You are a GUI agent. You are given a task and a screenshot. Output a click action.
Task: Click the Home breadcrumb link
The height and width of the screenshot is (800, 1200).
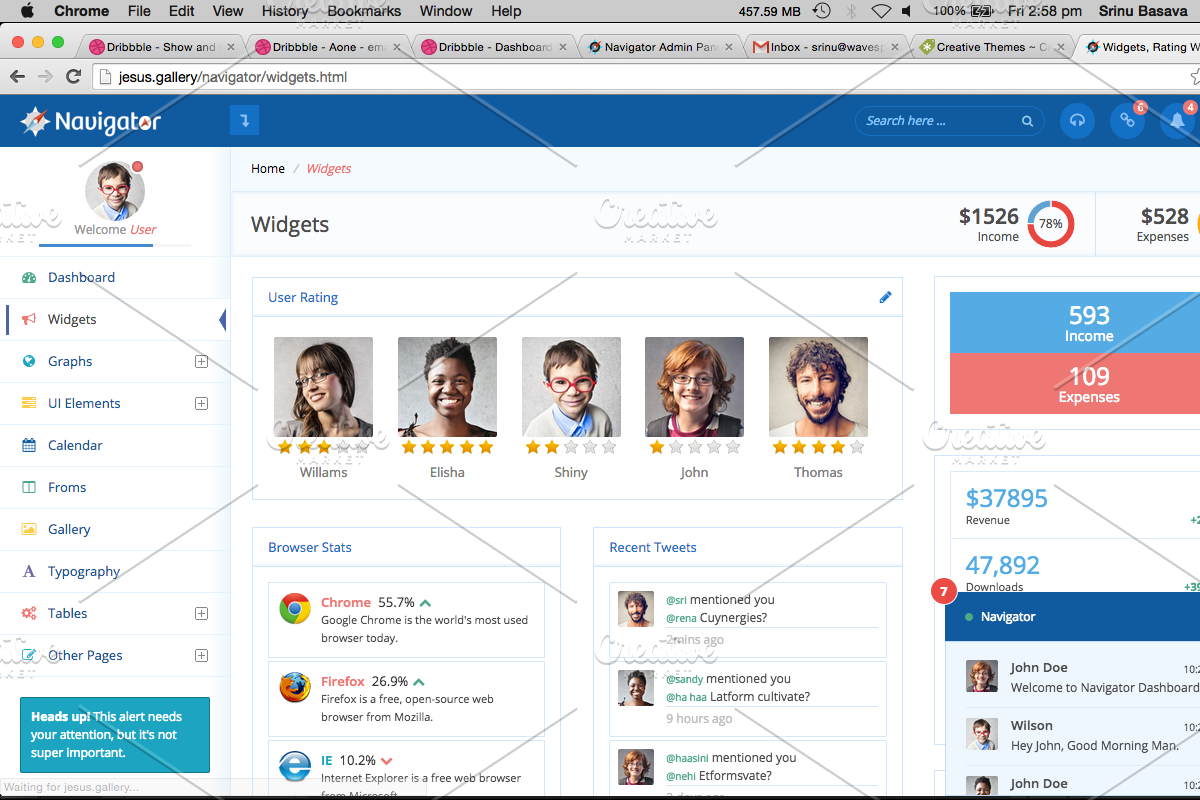267,168
